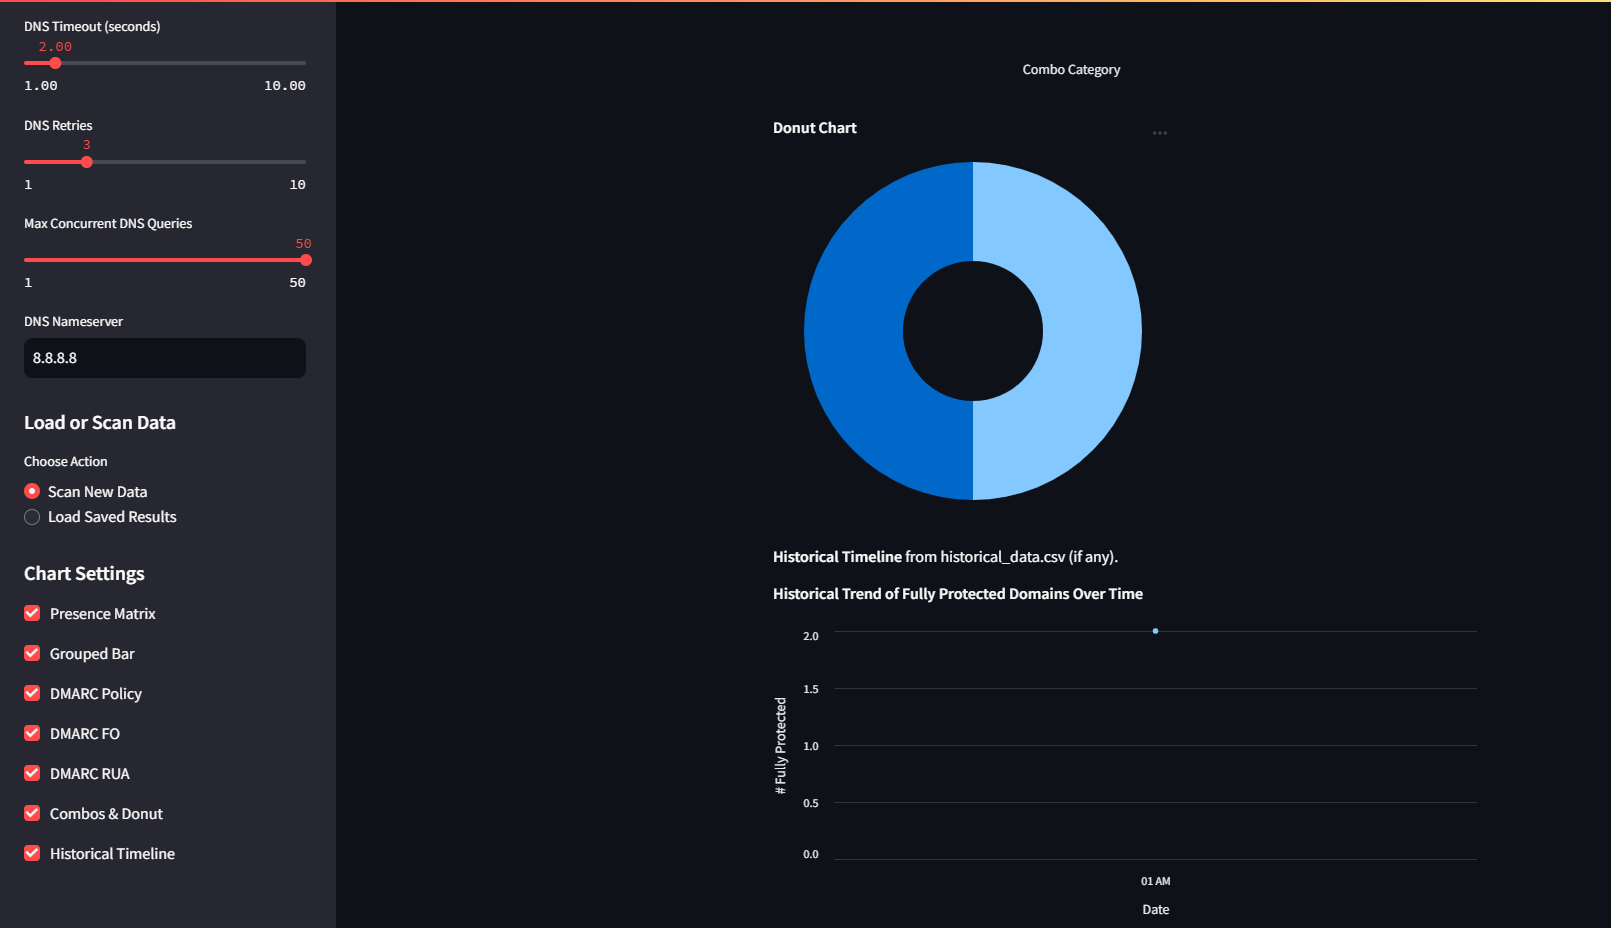
Task: Click the light blue donut chart segment
Action: 1092,331
